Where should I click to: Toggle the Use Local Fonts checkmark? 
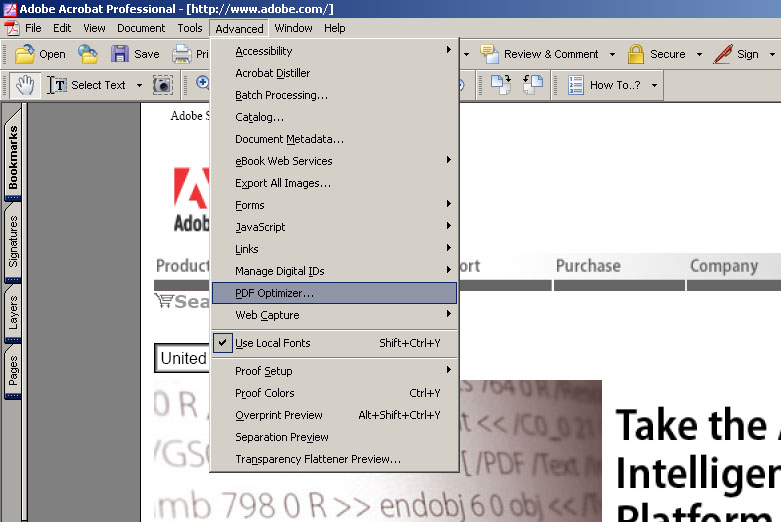pyautogui.click(x=223, y=343)
